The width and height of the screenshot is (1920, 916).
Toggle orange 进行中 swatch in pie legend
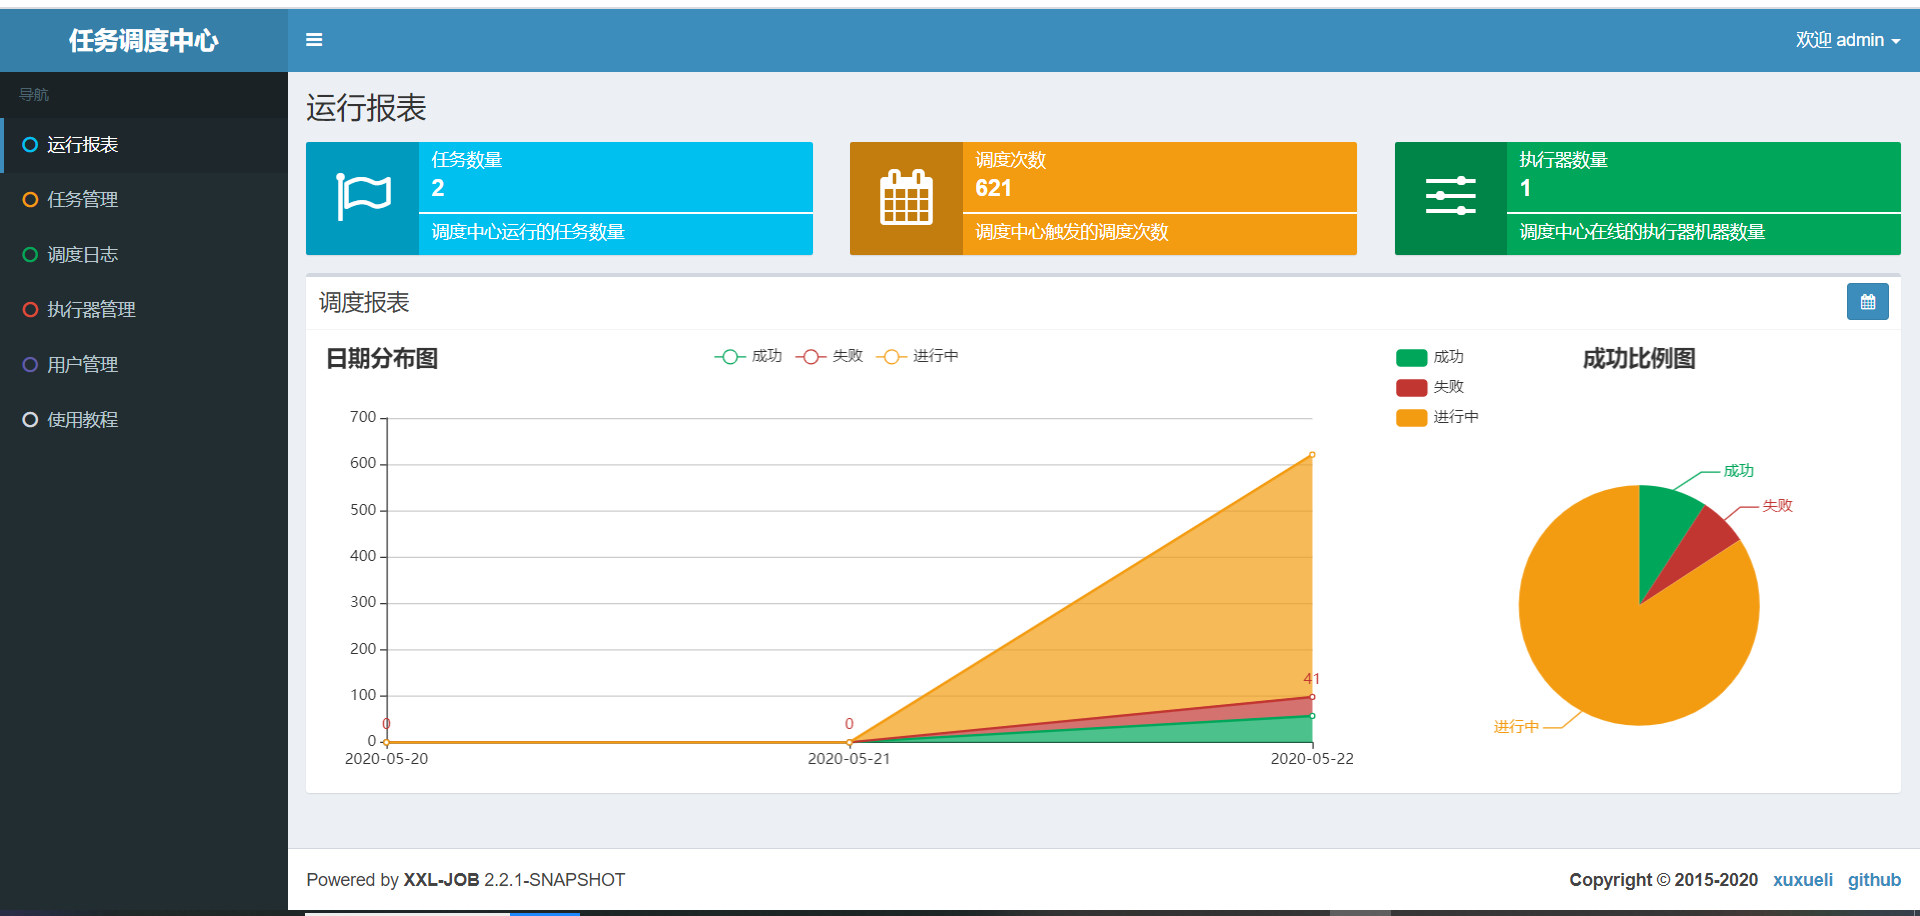pyautogui.click(x=1411, y=418)
